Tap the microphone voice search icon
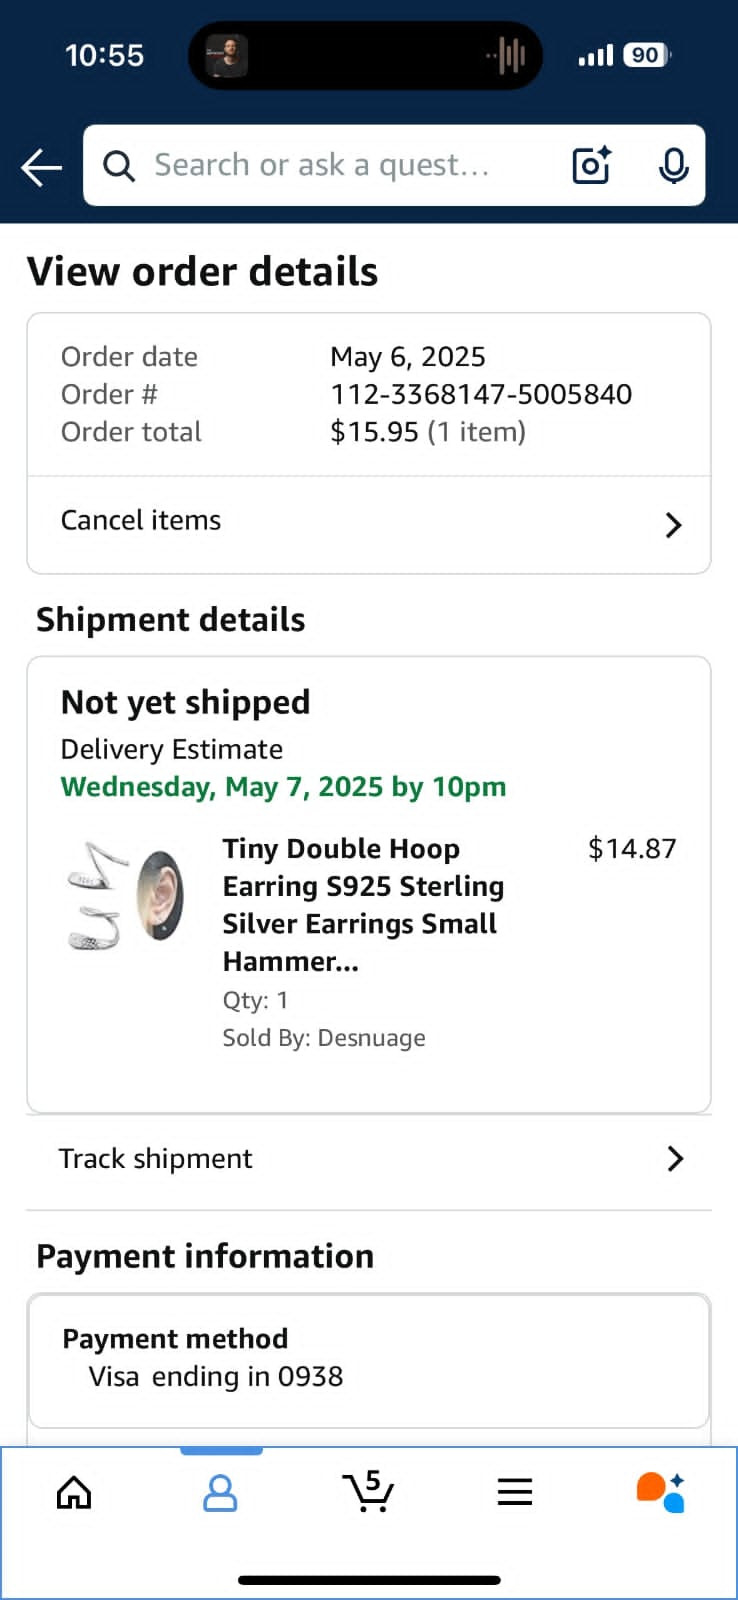This screenshot has height=1600, width=738. (x=674, y=166)
